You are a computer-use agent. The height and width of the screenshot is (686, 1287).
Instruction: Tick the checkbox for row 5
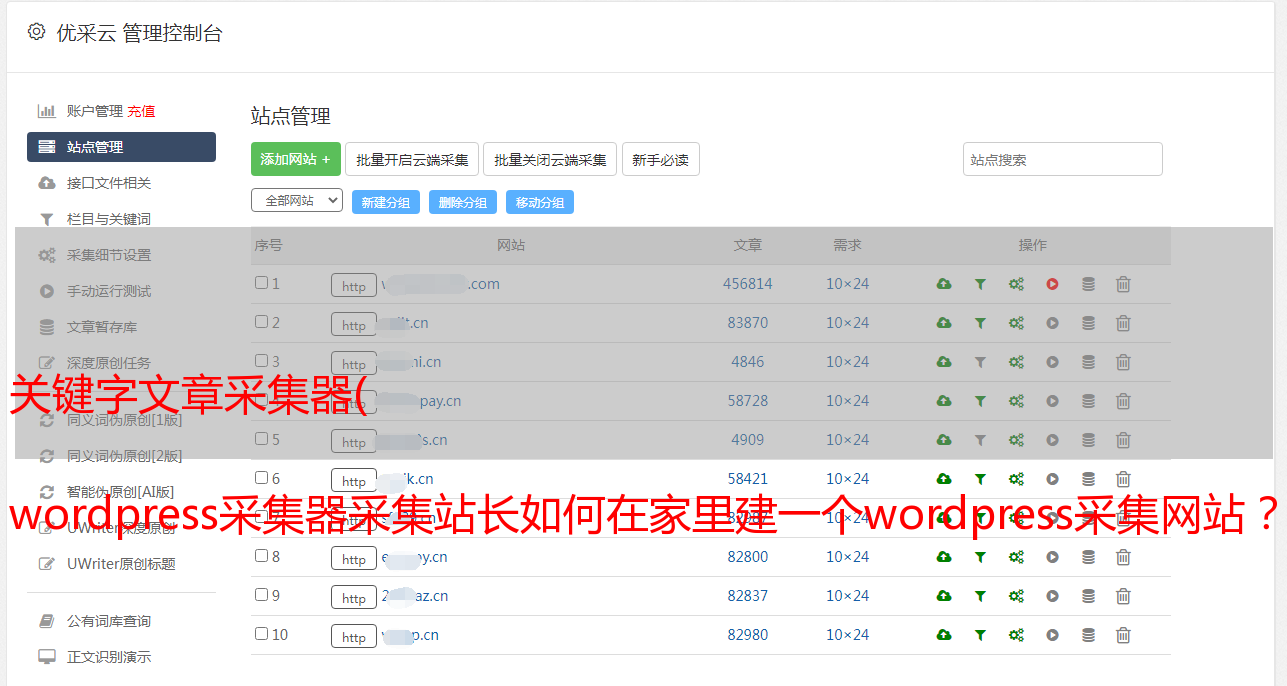tap(261, 439)
